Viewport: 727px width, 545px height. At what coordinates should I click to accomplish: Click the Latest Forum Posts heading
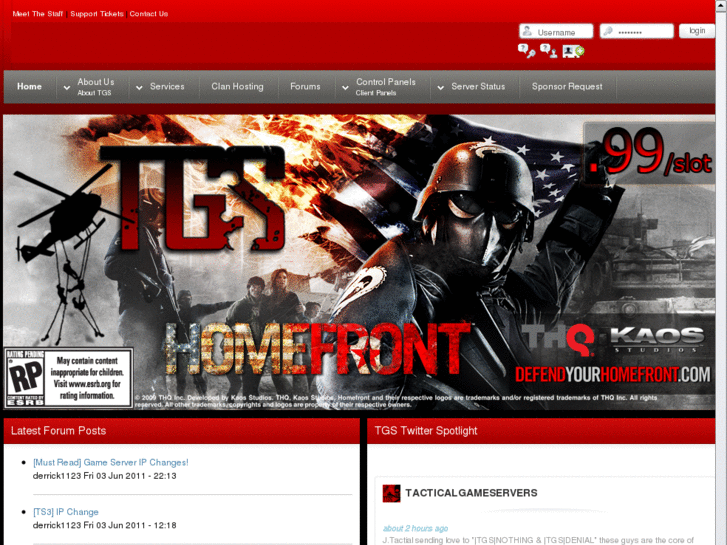(x=58, y=431)
